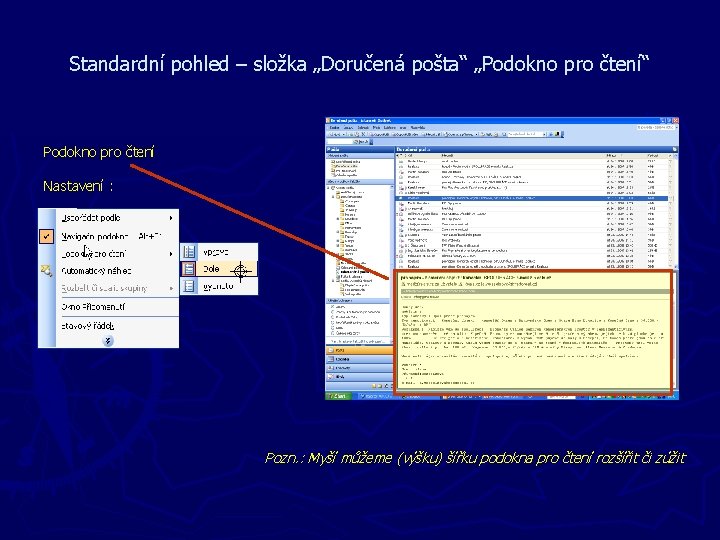
Task: Open the Úkoly navigation button in Outlook
Action: 360,377
